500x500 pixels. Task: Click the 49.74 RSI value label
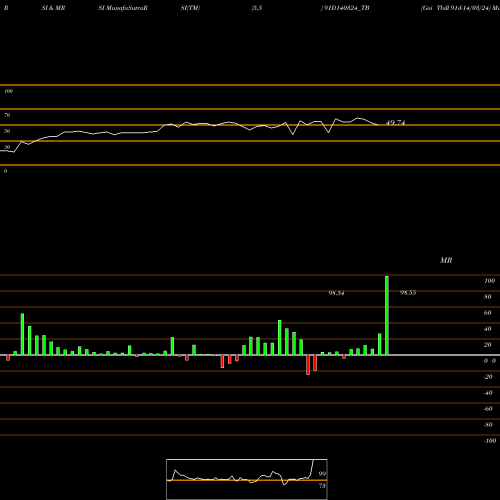point(395,123)
